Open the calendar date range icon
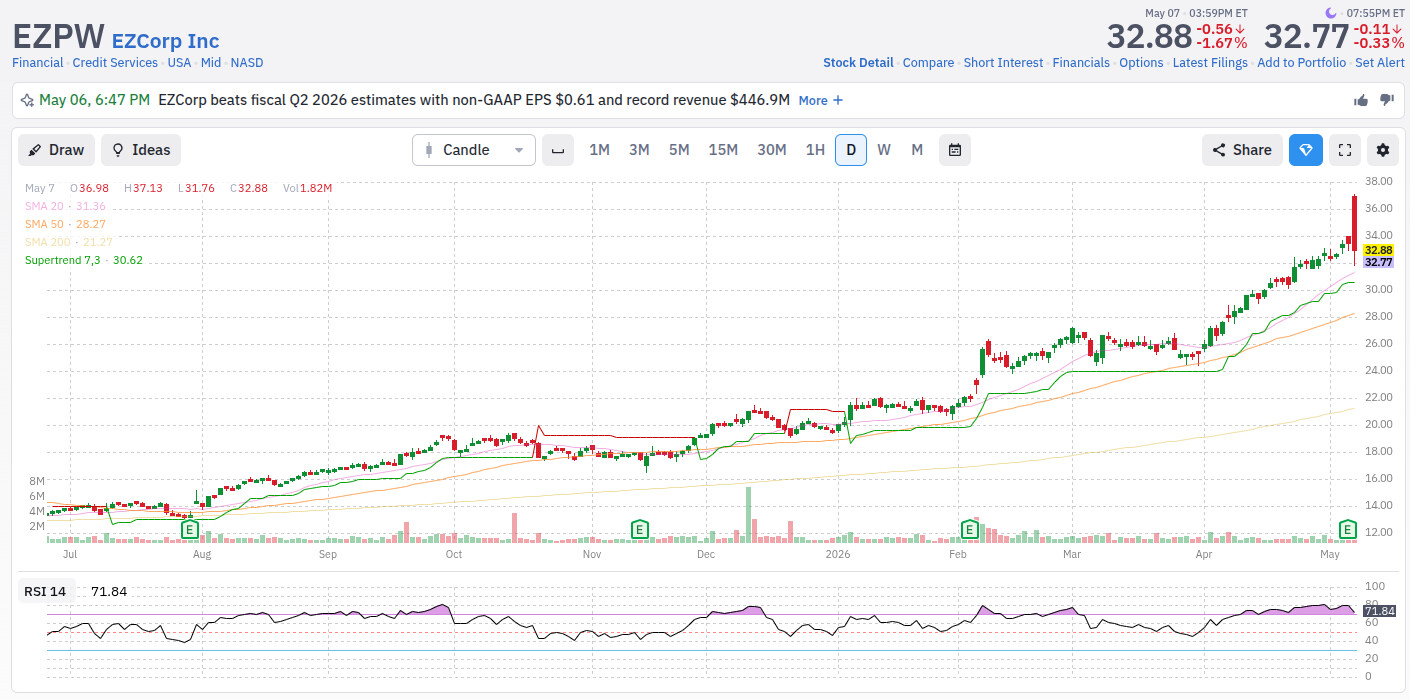The width and height of the screenshot is (1410, 700). coord(955,150)
